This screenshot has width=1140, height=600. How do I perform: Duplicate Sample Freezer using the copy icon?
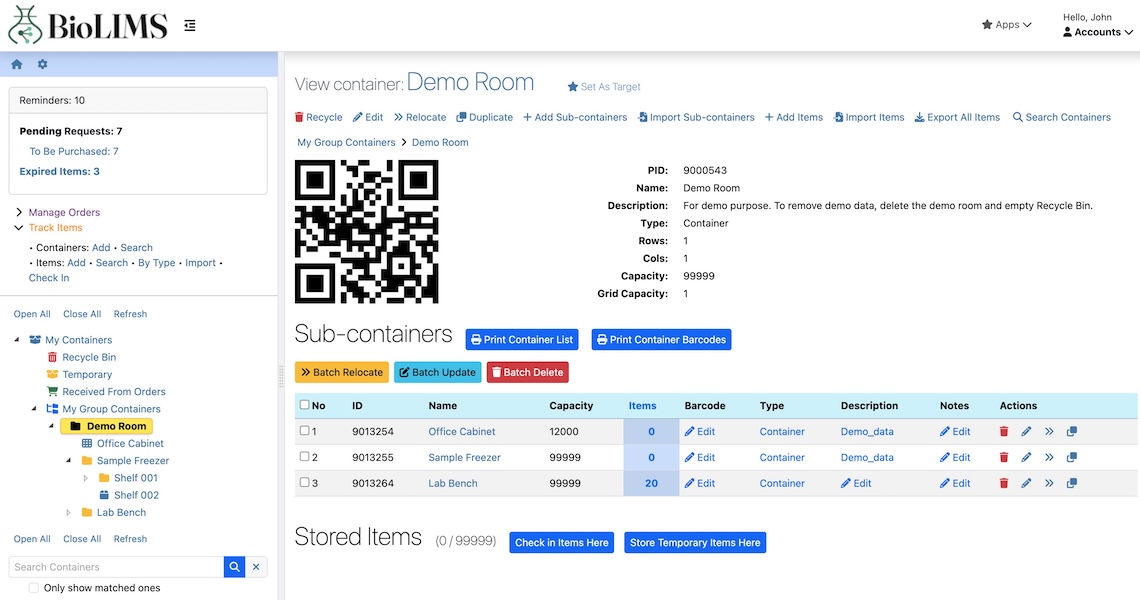(1072, 457)
